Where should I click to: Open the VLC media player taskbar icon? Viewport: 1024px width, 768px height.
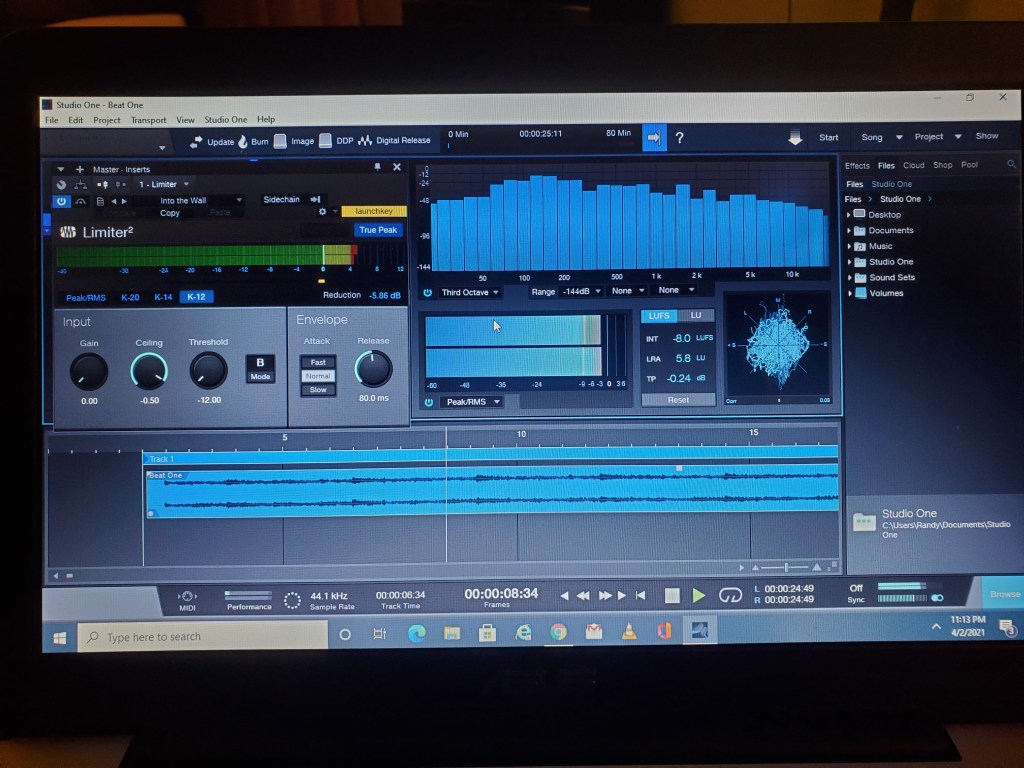click(x=628, y=633)
